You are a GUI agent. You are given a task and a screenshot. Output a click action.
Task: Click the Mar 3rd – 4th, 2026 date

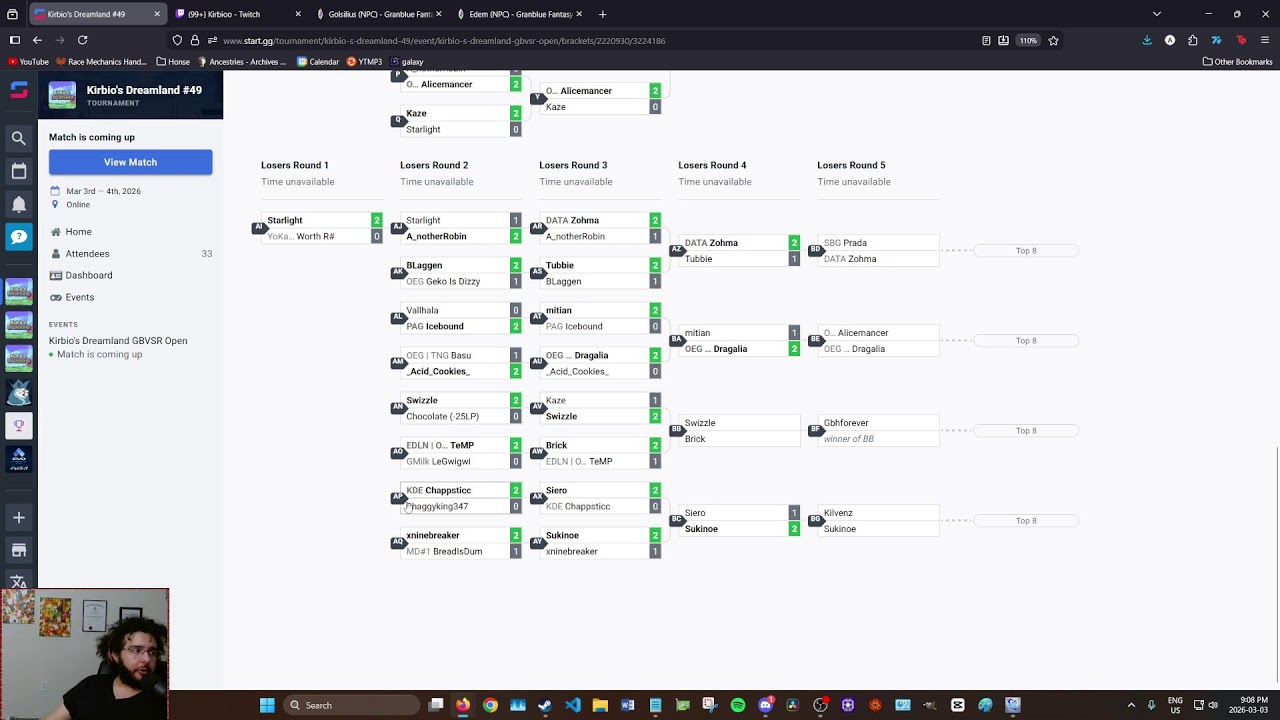pyautogui.click(x=104, y=191)
